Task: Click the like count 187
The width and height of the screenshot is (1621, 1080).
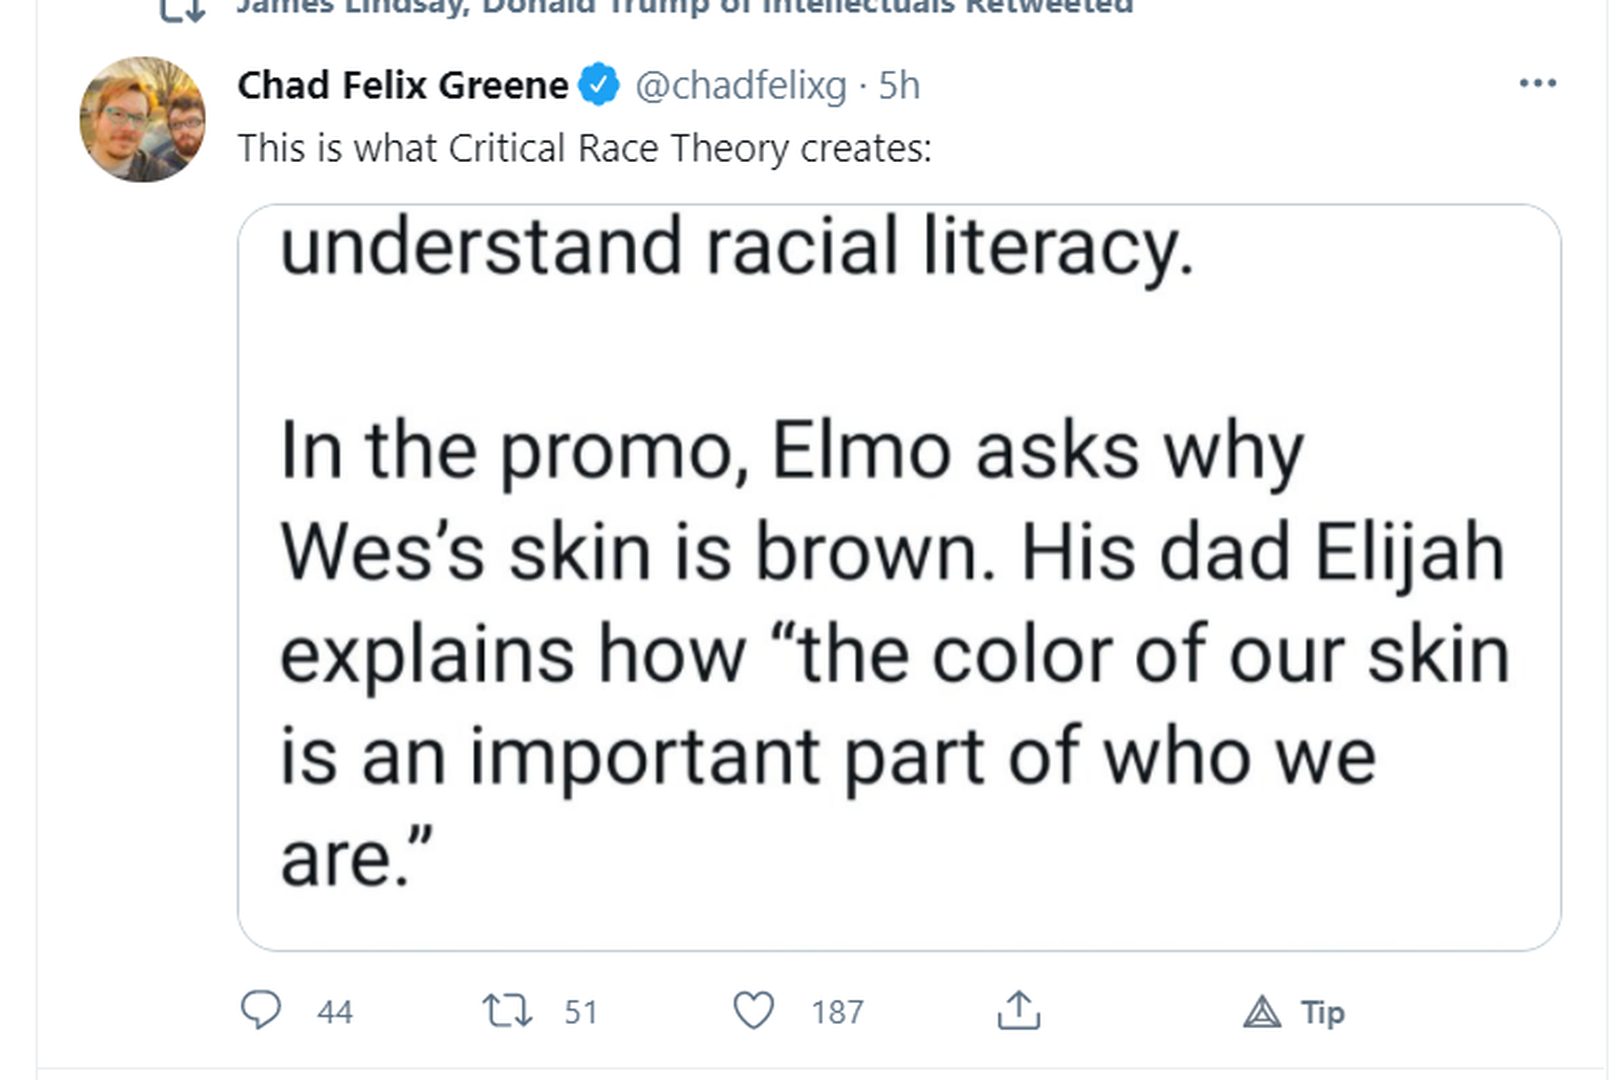Action: tap(837, 1012)
